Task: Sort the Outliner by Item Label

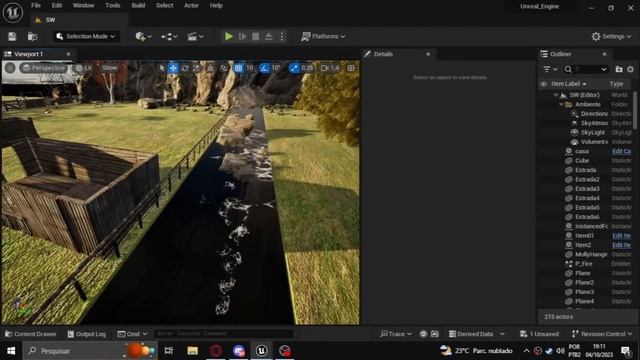Action: 566,84
